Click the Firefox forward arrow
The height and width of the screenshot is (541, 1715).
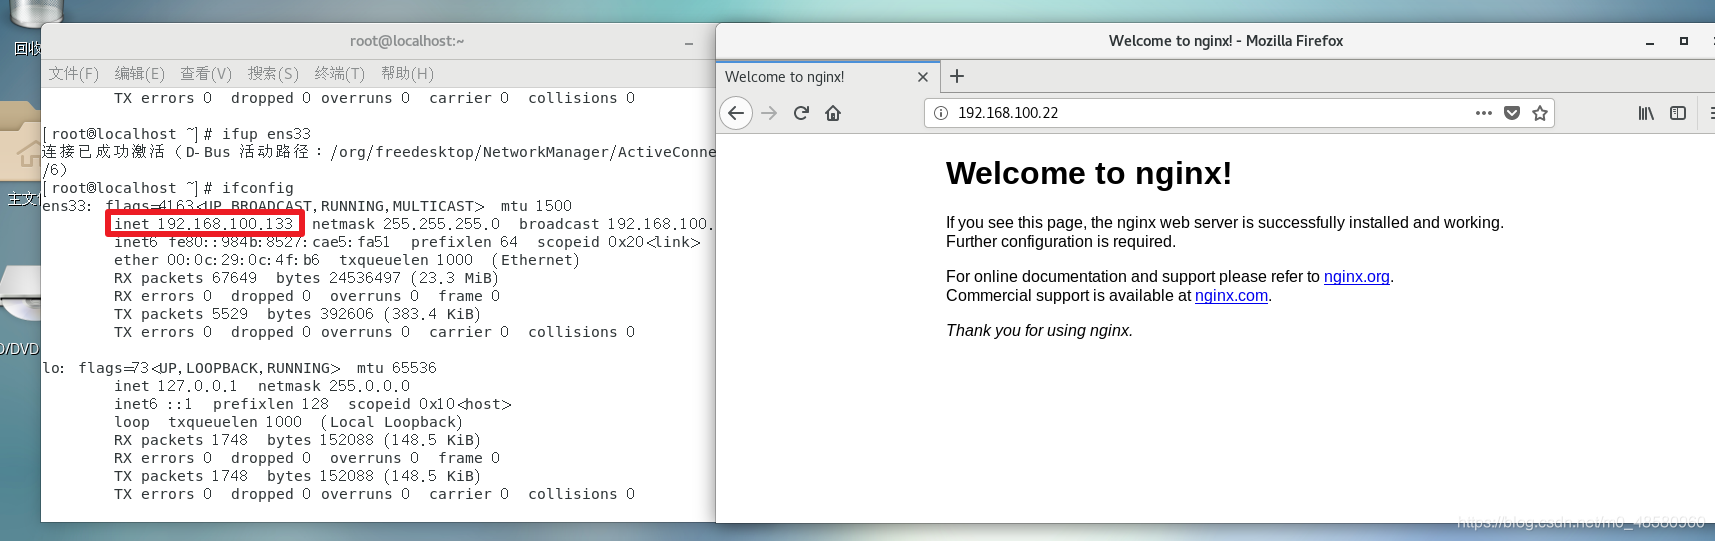769,113
